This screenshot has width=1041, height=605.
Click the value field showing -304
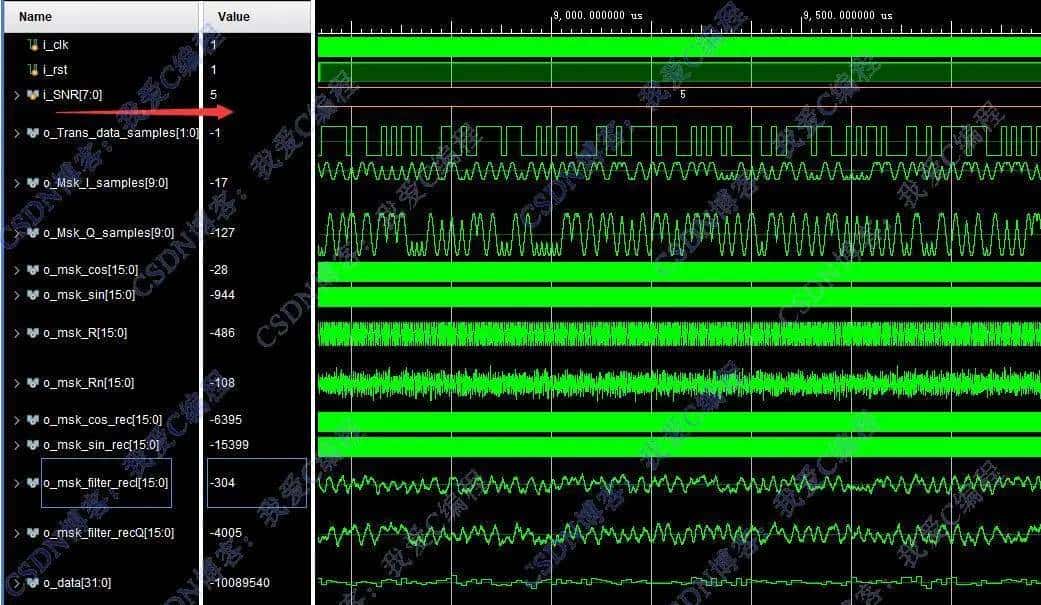pyautogui.click(x=221, y=482)
